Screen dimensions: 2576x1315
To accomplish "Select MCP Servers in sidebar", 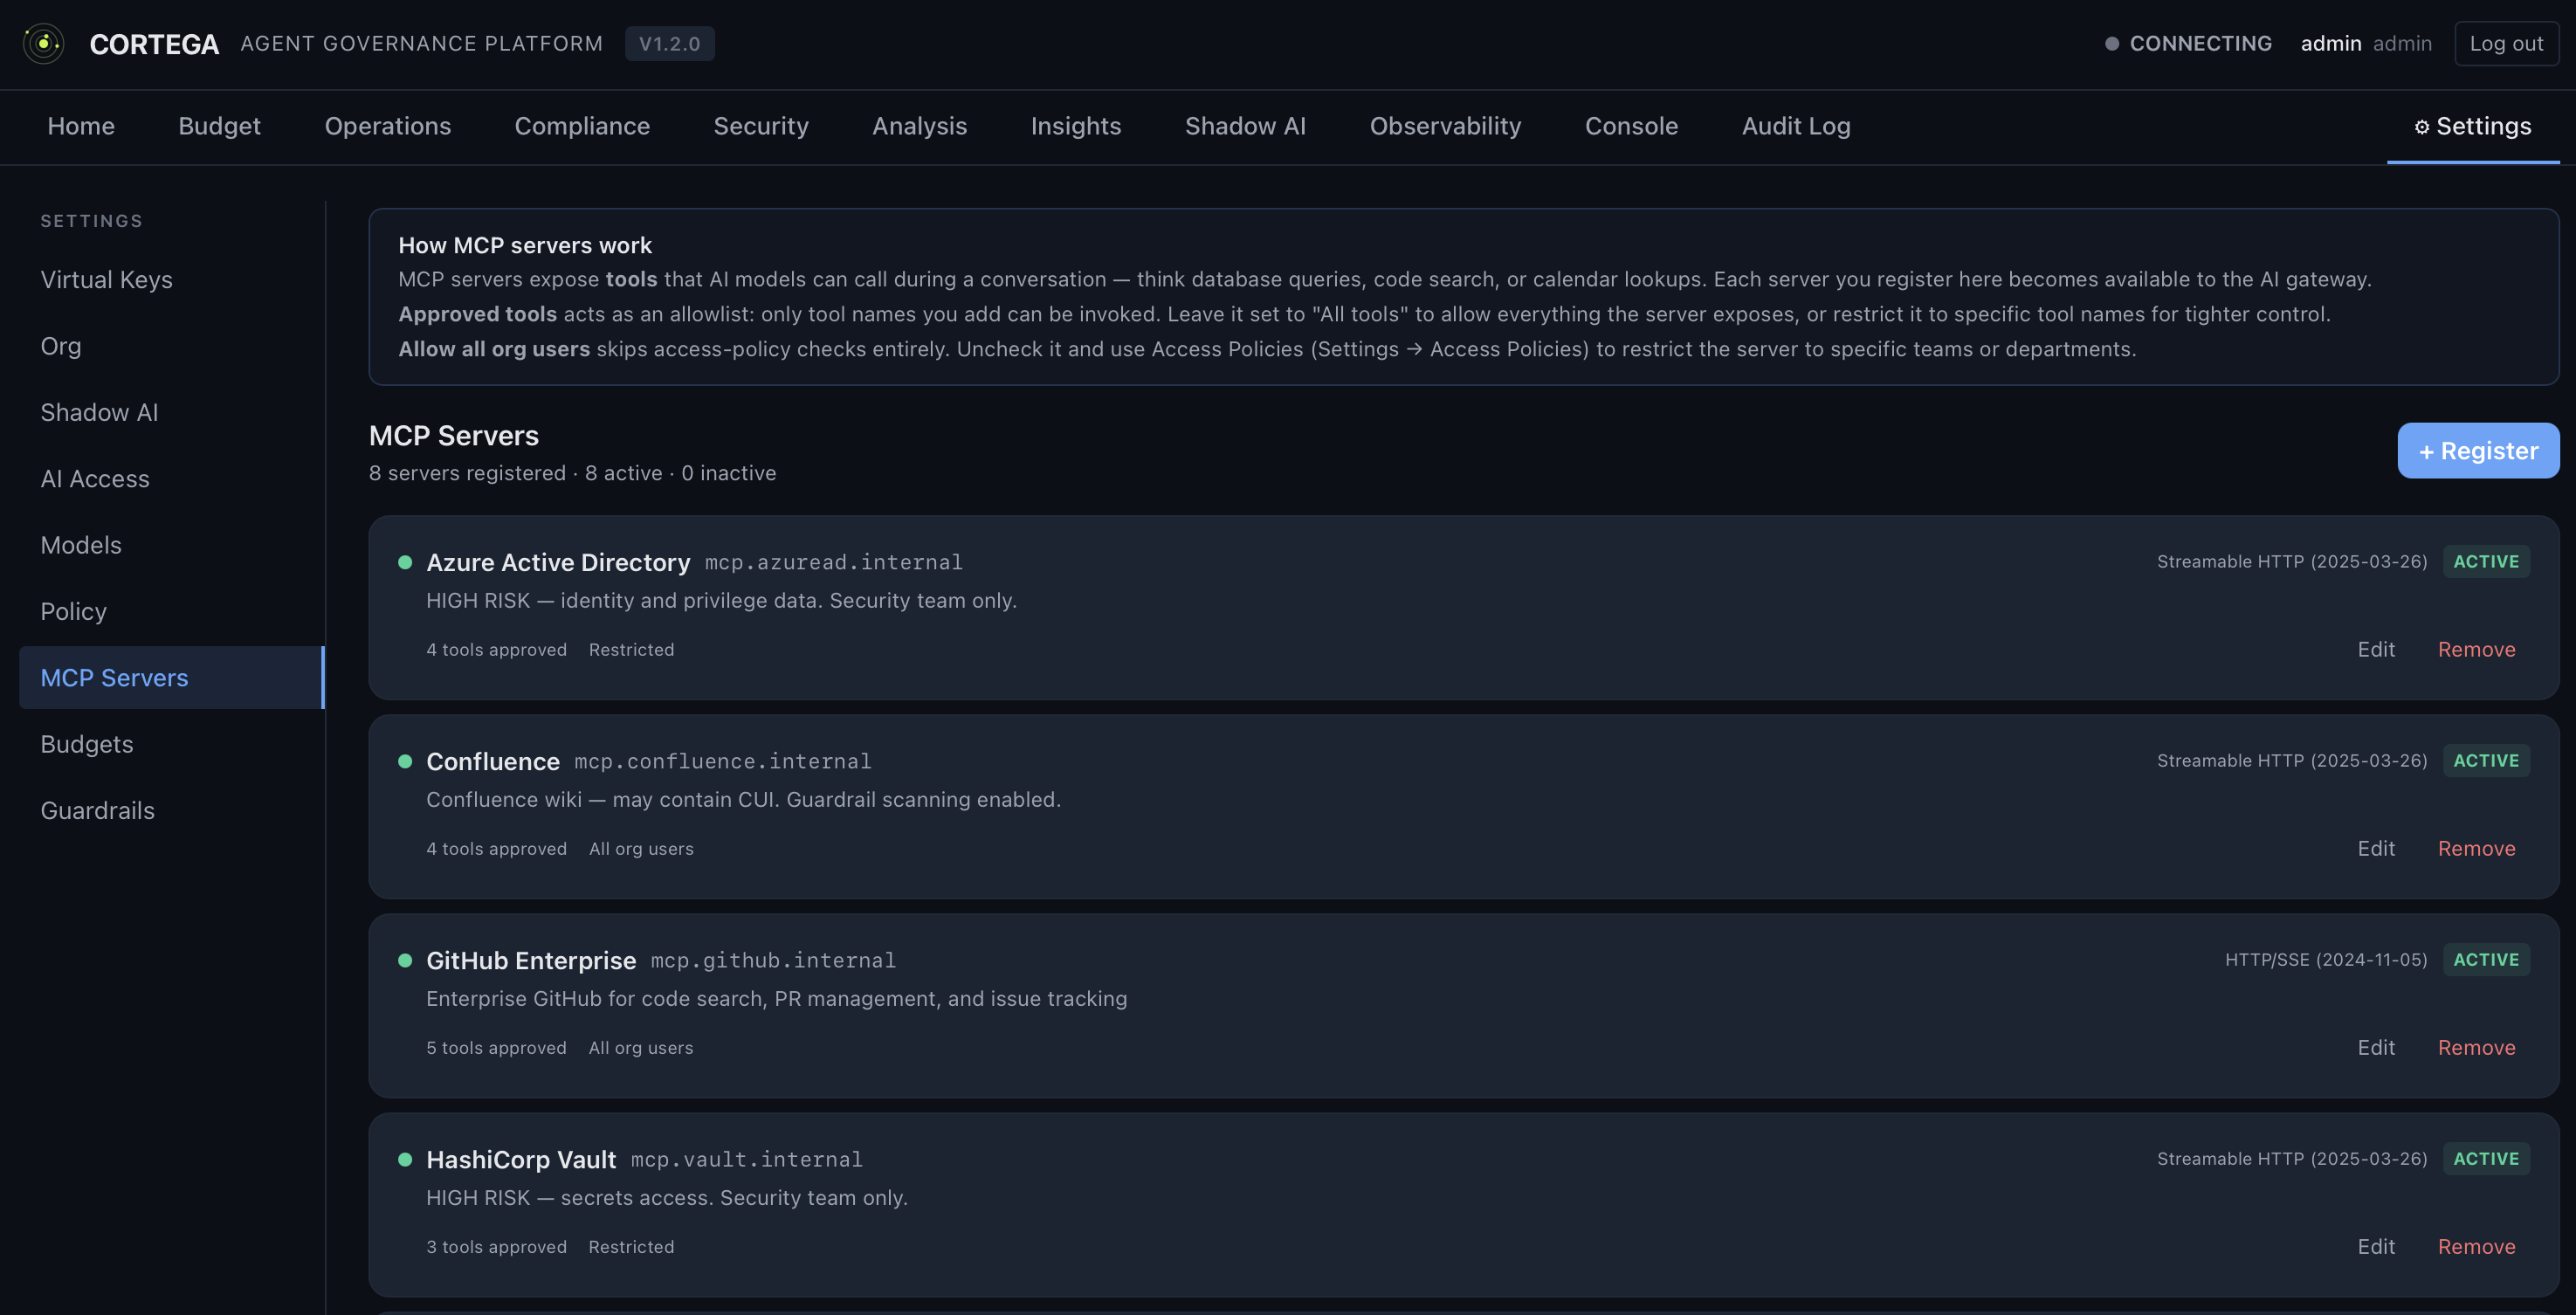I will tap(172, 678).
